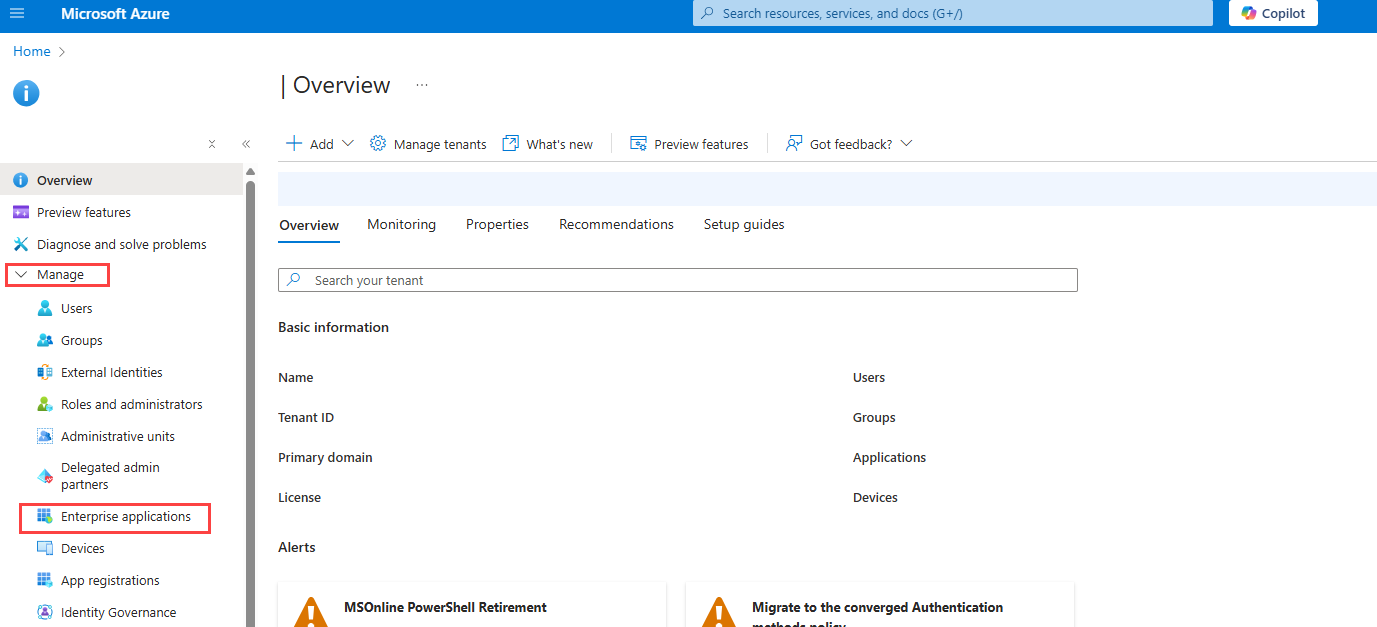Image resolution: width=1377 pixels, height=627 pixels.
Task: Click the Roles and administrators icon
Action: coord(44,404)
